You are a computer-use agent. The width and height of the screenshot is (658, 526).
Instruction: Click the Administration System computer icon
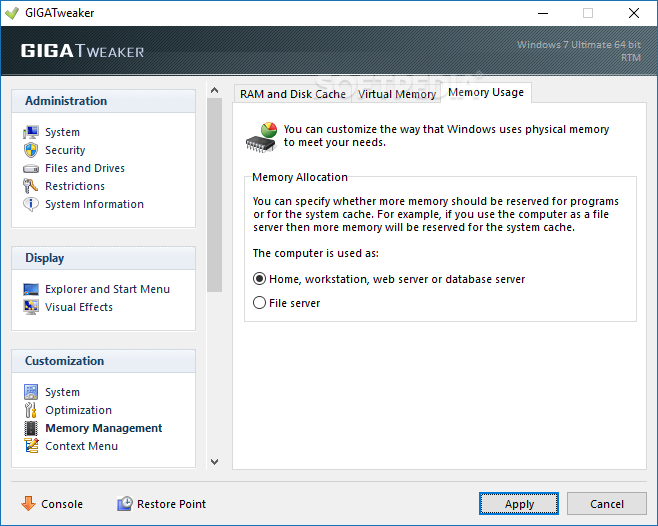[x=31, y=132]
